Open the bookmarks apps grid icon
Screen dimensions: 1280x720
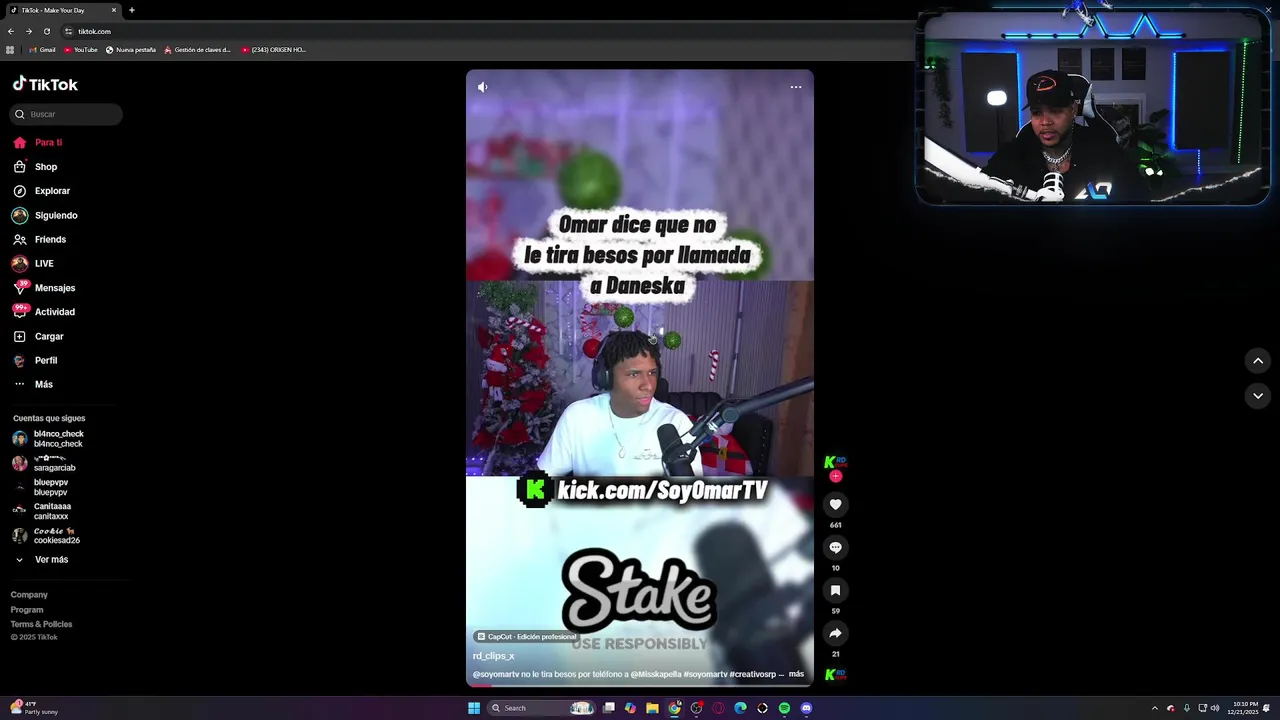(10, 49)
